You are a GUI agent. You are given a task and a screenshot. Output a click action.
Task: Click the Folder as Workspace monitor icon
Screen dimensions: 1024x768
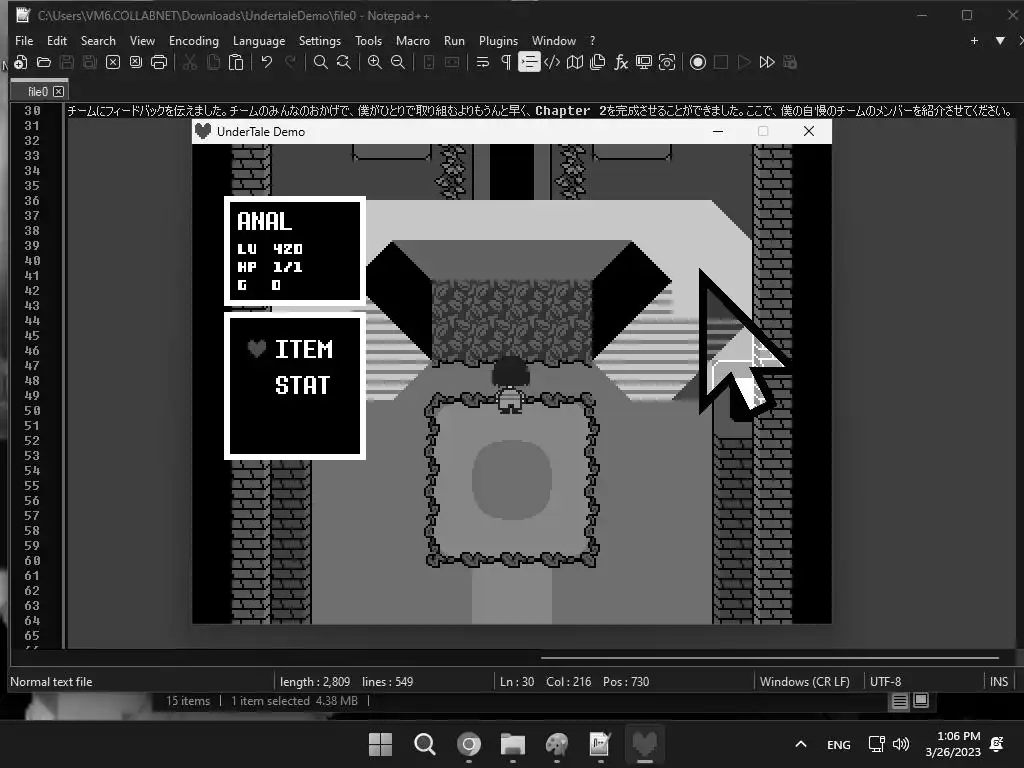(644, 62)
